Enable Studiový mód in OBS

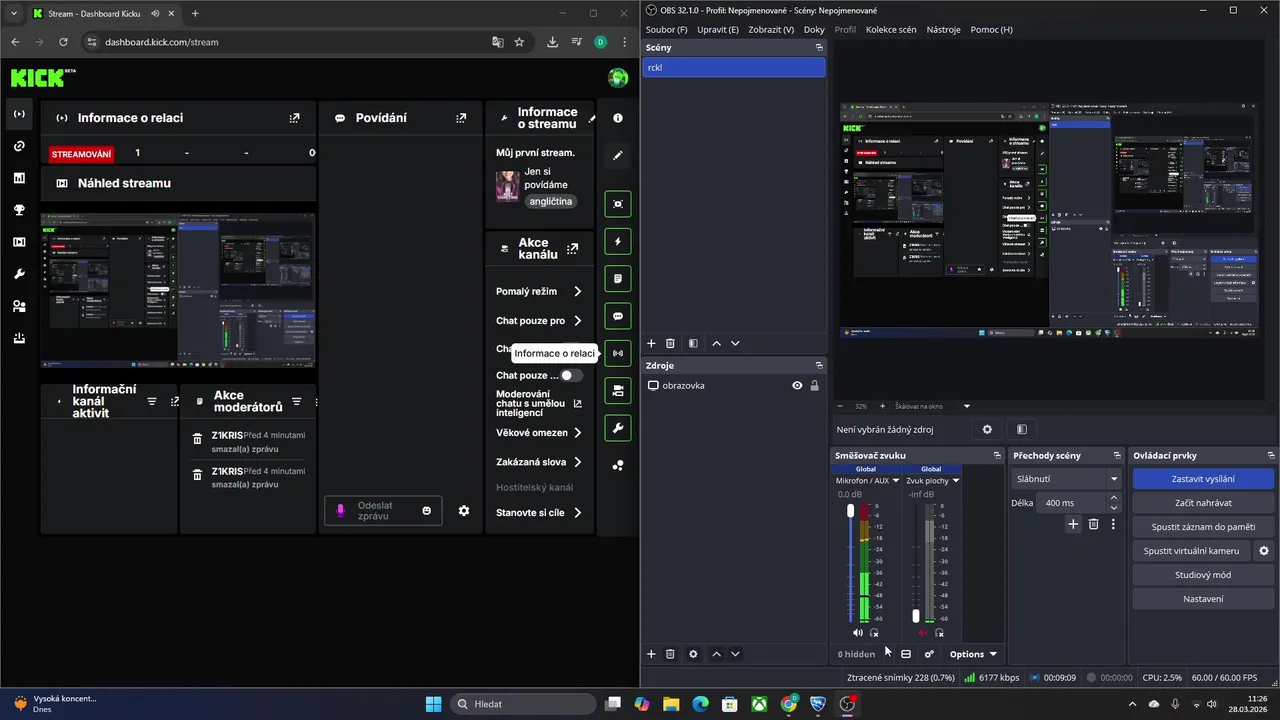tap(1203, 575)
